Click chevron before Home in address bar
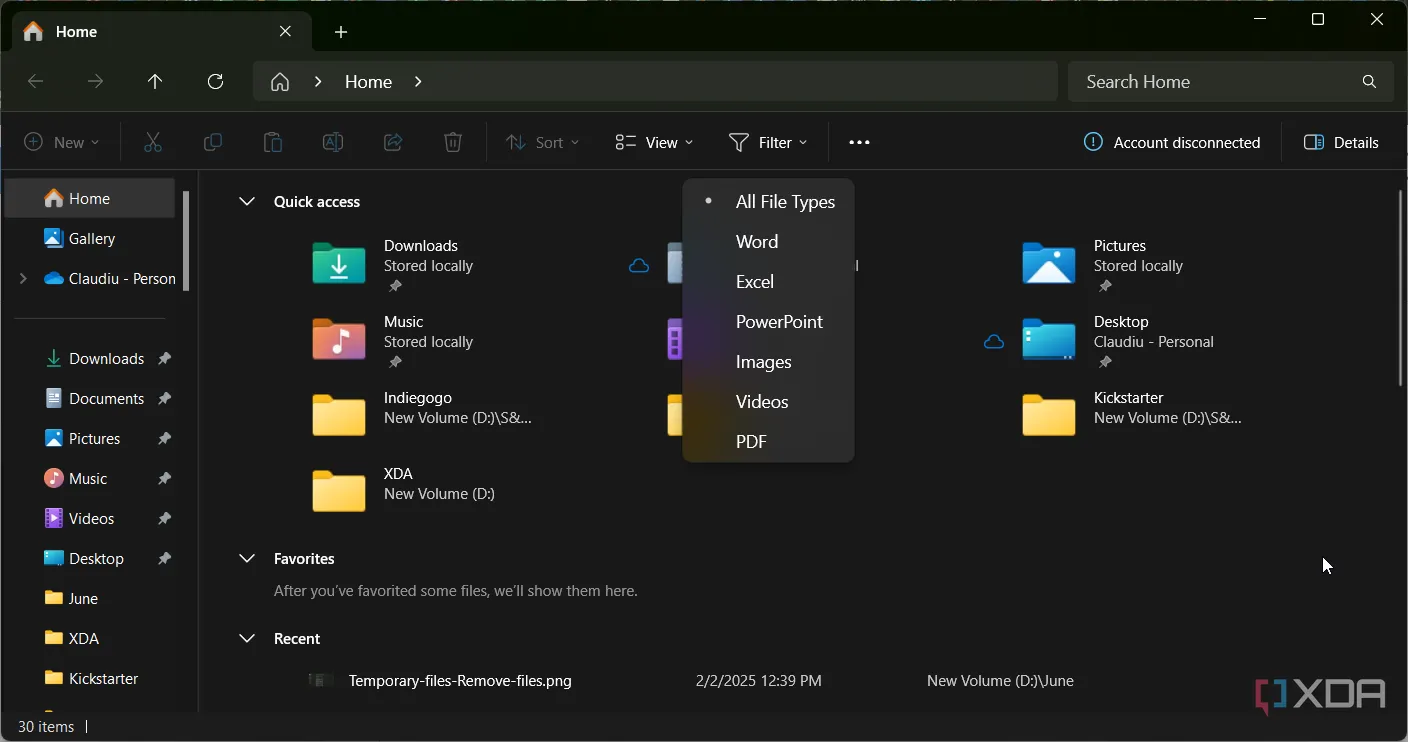Screen dimensions: 1408x742 pyautogui.click(x=318, y=82)
